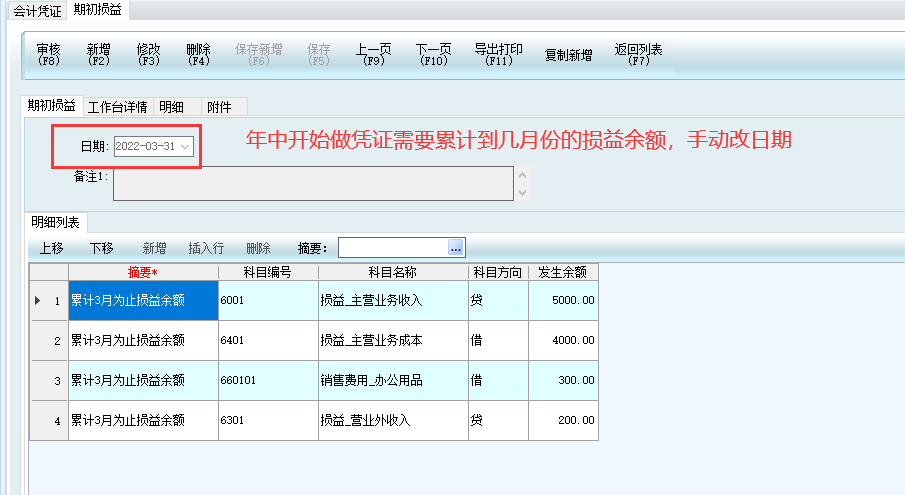
Task: Click the 删除 (F4) toolbar button
Action: coord(198,55)
